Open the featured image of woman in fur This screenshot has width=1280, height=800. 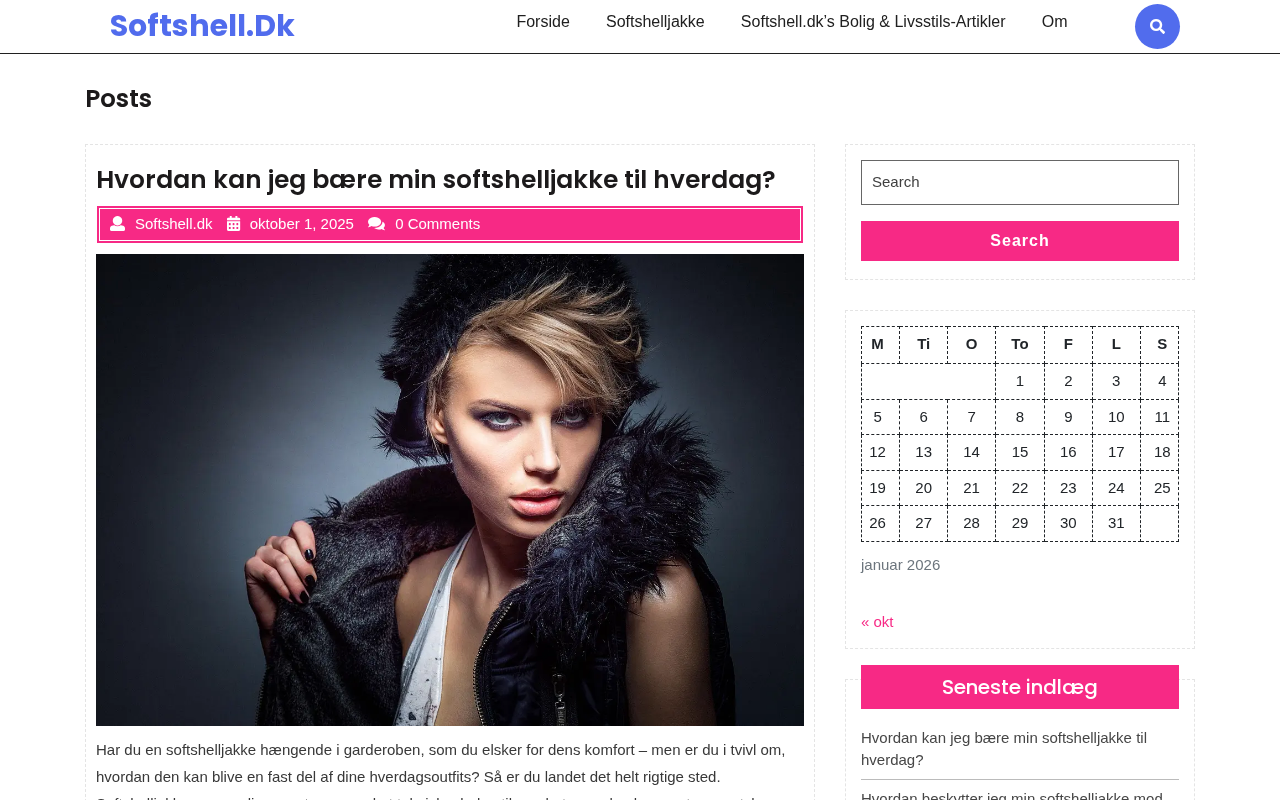point(450,490)
